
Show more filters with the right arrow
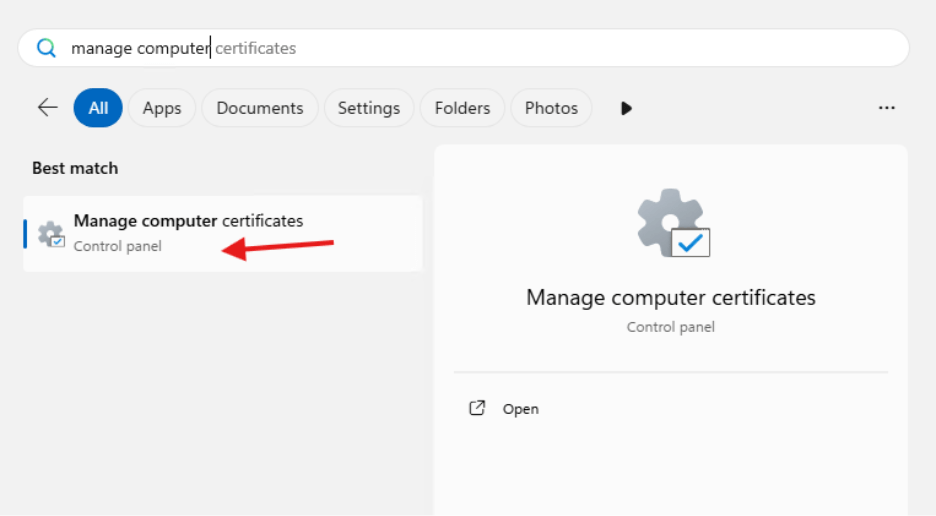(x=626, y=108)
